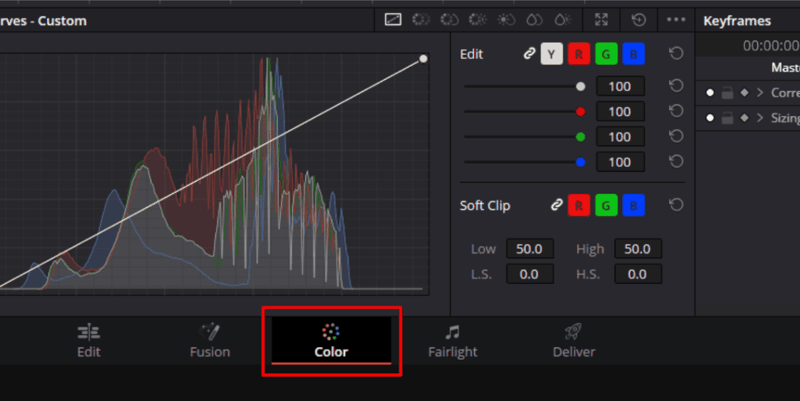Open the Edit page
The width and height of the screenshot is (800, 401).
click(89, 341)
